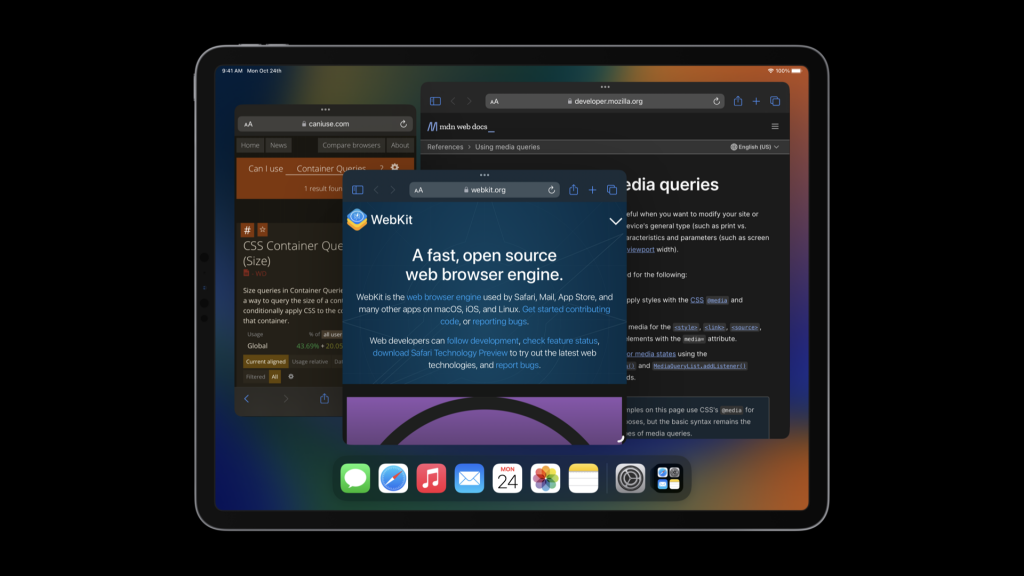The height and width of the screenshot is (576, 1024).
Task: Open the aA page menu for webkit.org
Action: 419,190
